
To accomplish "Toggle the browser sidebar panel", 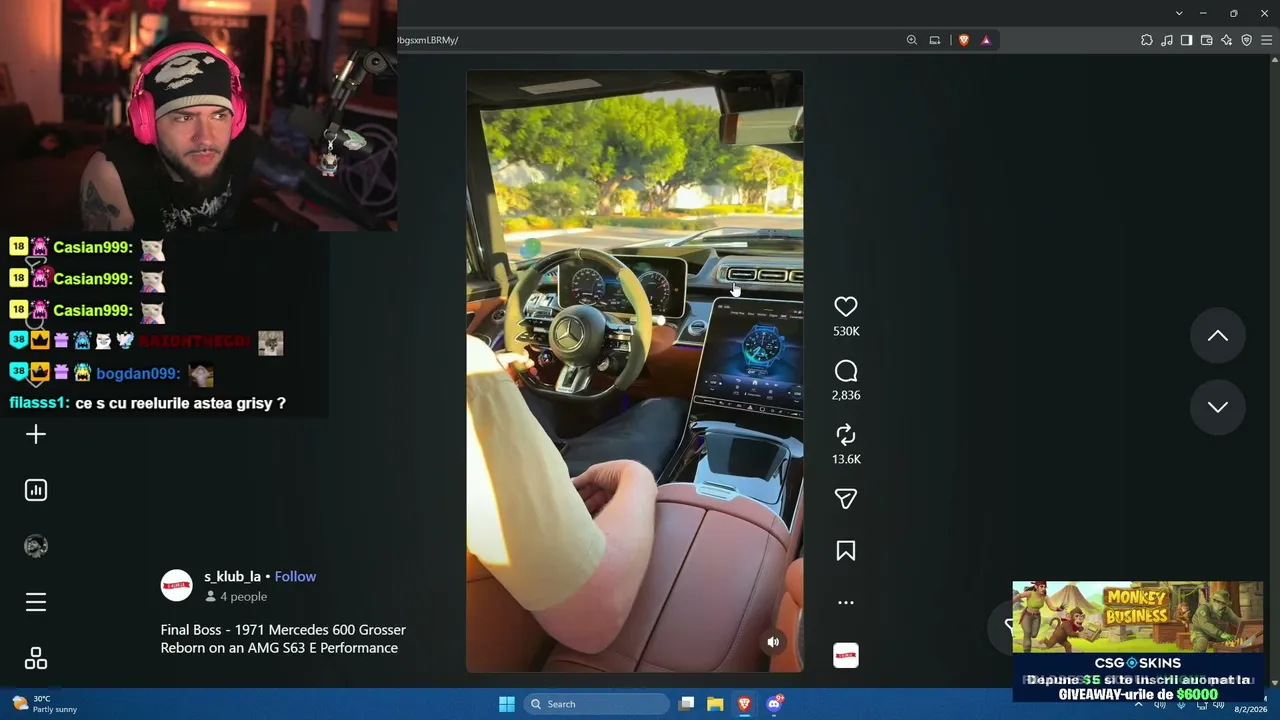I will click(x=1187, y=40).
